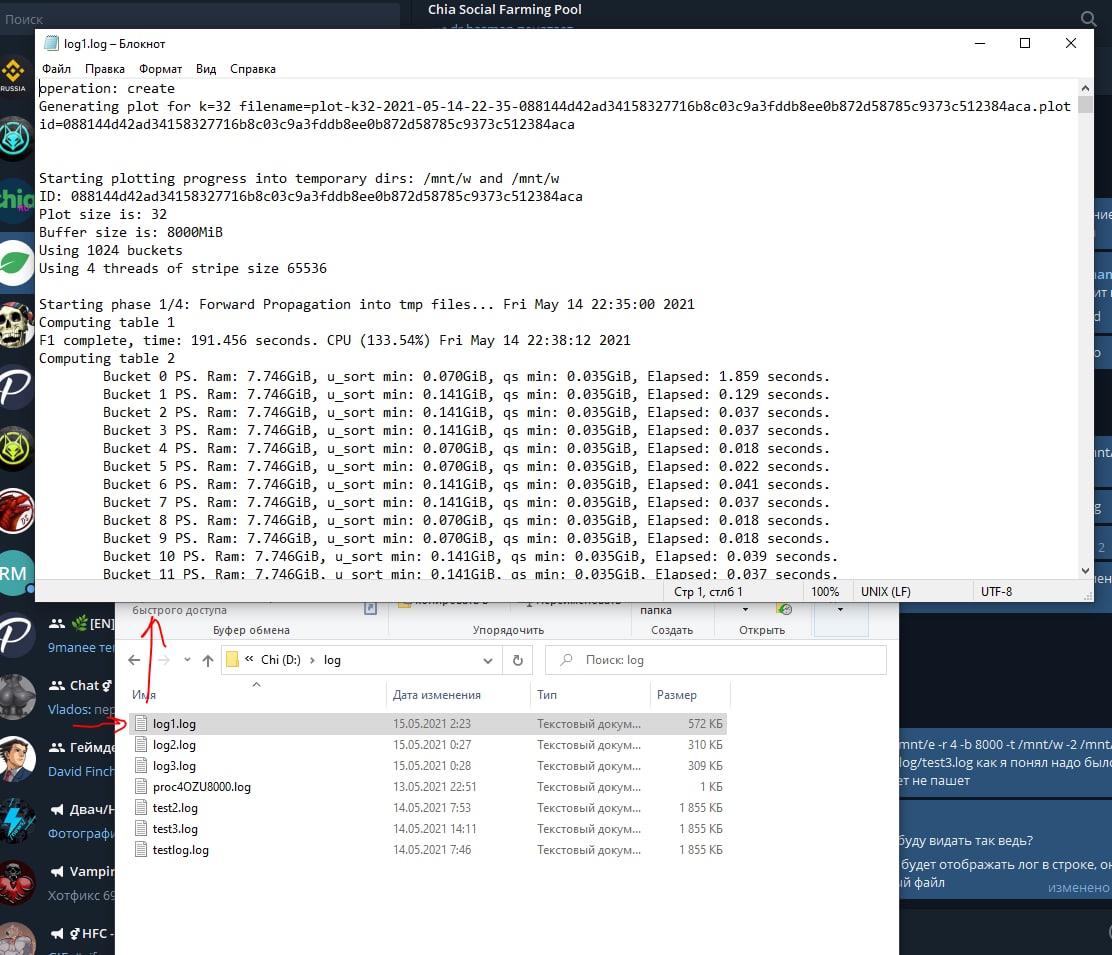Click the Notepad scrollbar thumb
1112x955 pixels.
click(1085, 104)
